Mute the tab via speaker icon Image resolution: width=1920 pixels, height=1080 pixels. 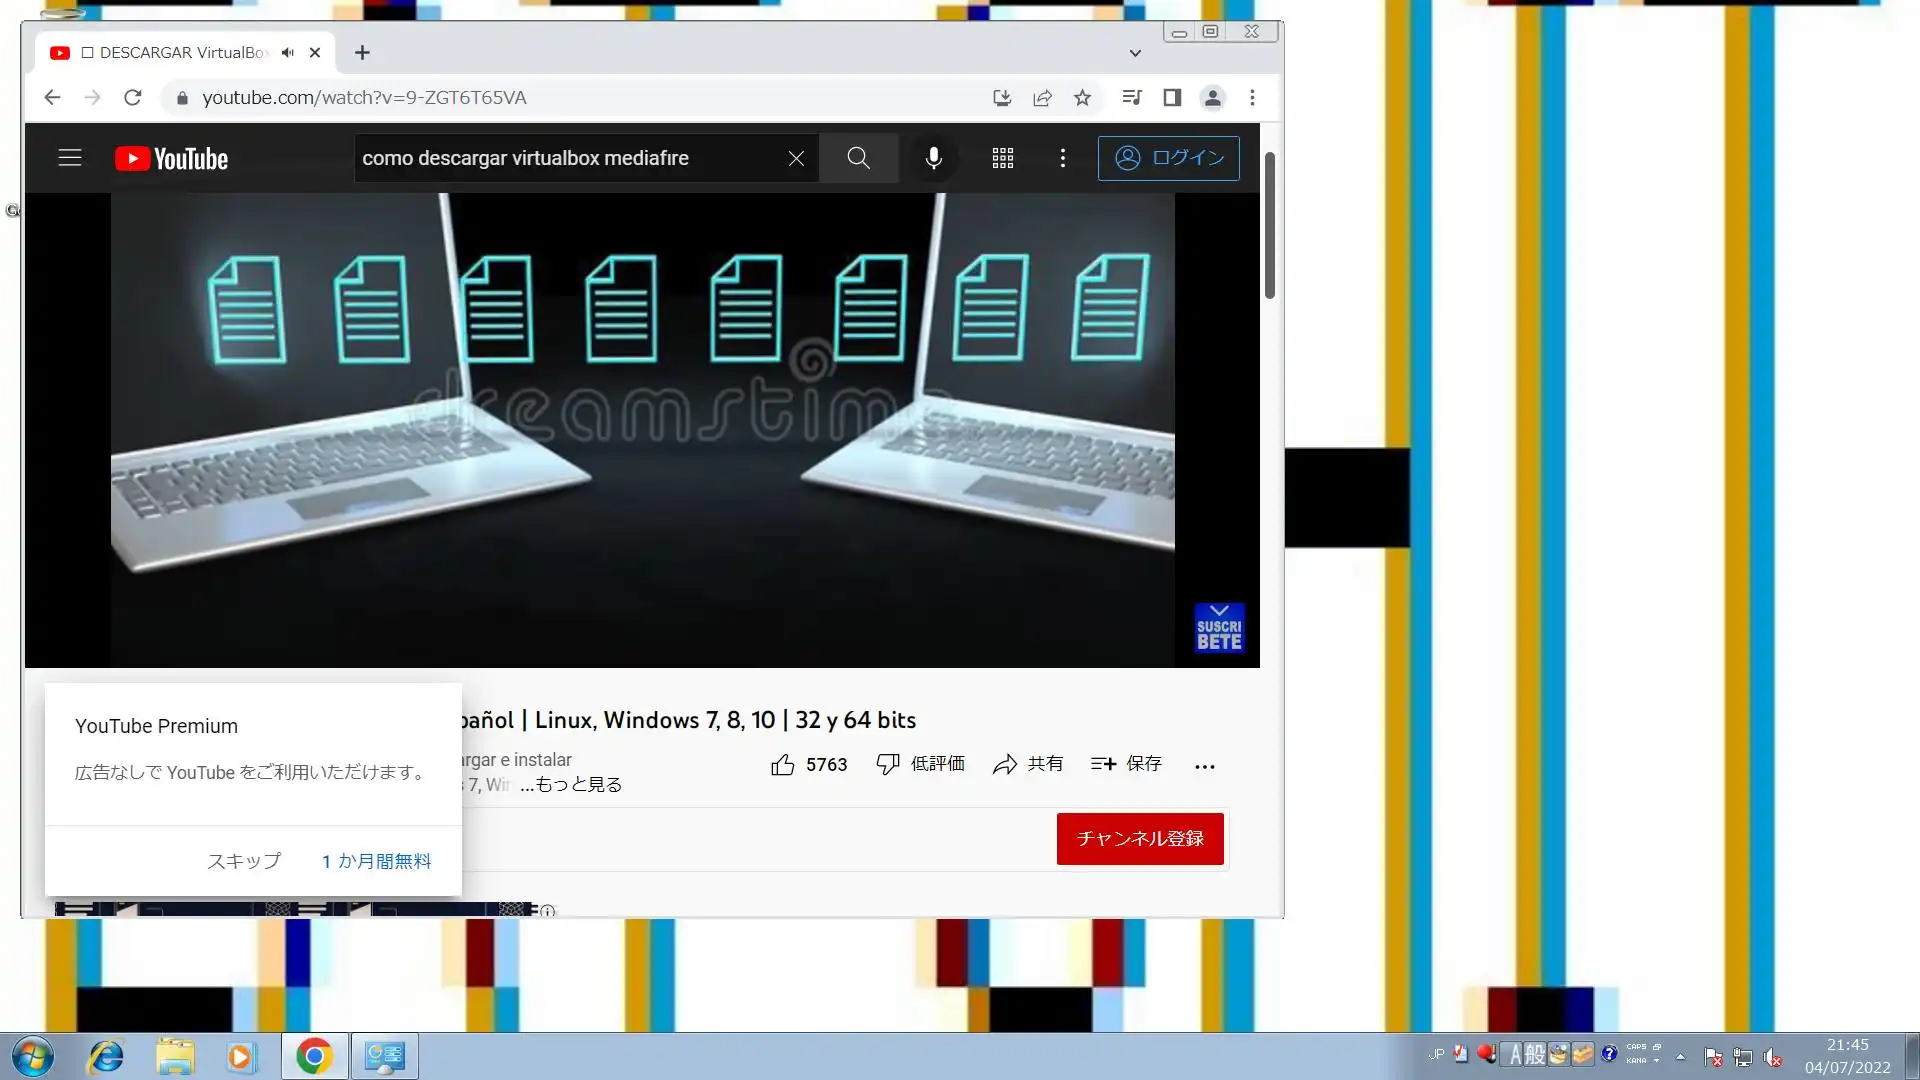tap(288, 53)
